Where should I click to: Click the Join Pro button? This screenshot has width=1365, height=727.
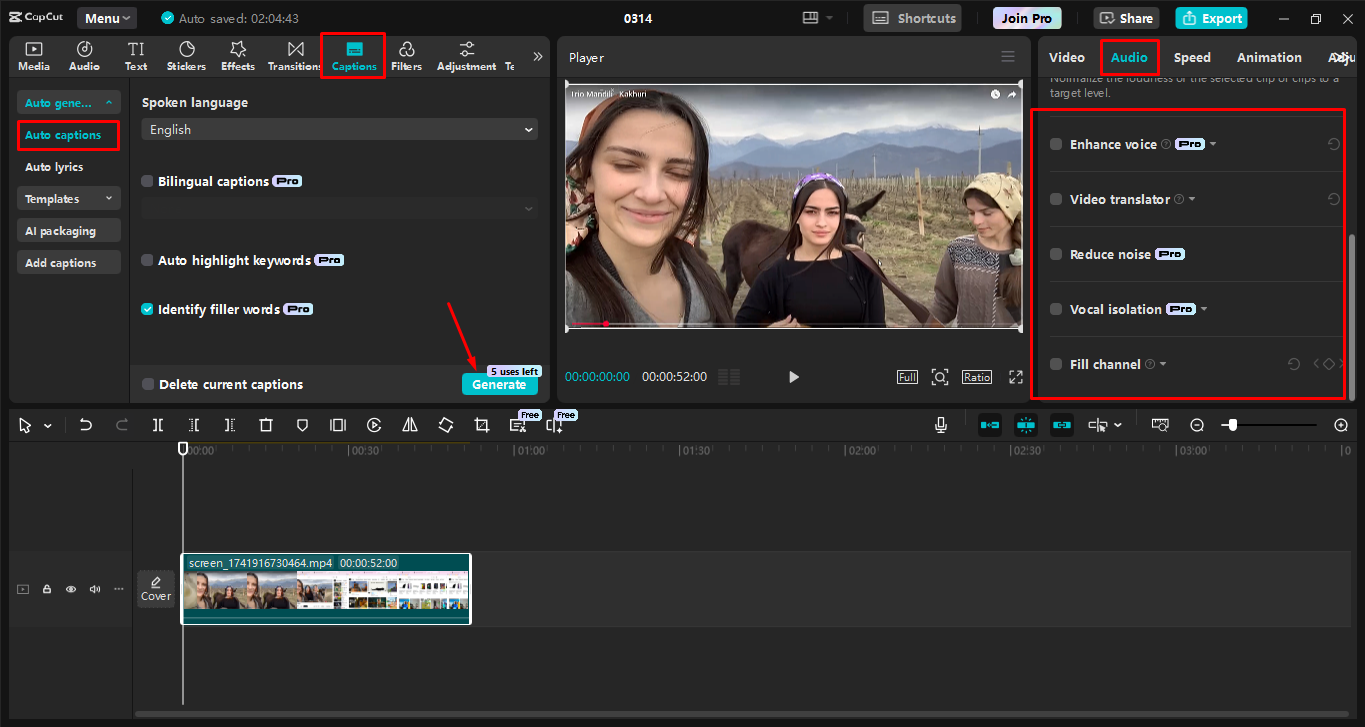point(1026,17)
